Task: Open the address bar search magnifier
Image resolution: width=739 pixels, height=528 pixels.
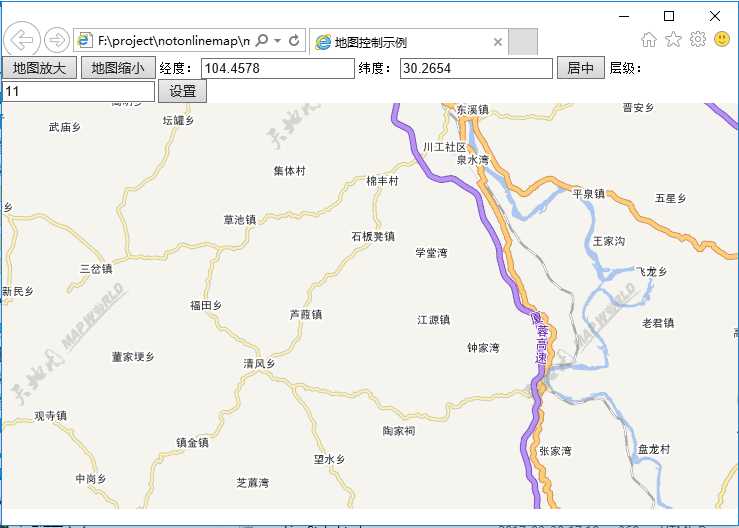Action: point(261,41)
